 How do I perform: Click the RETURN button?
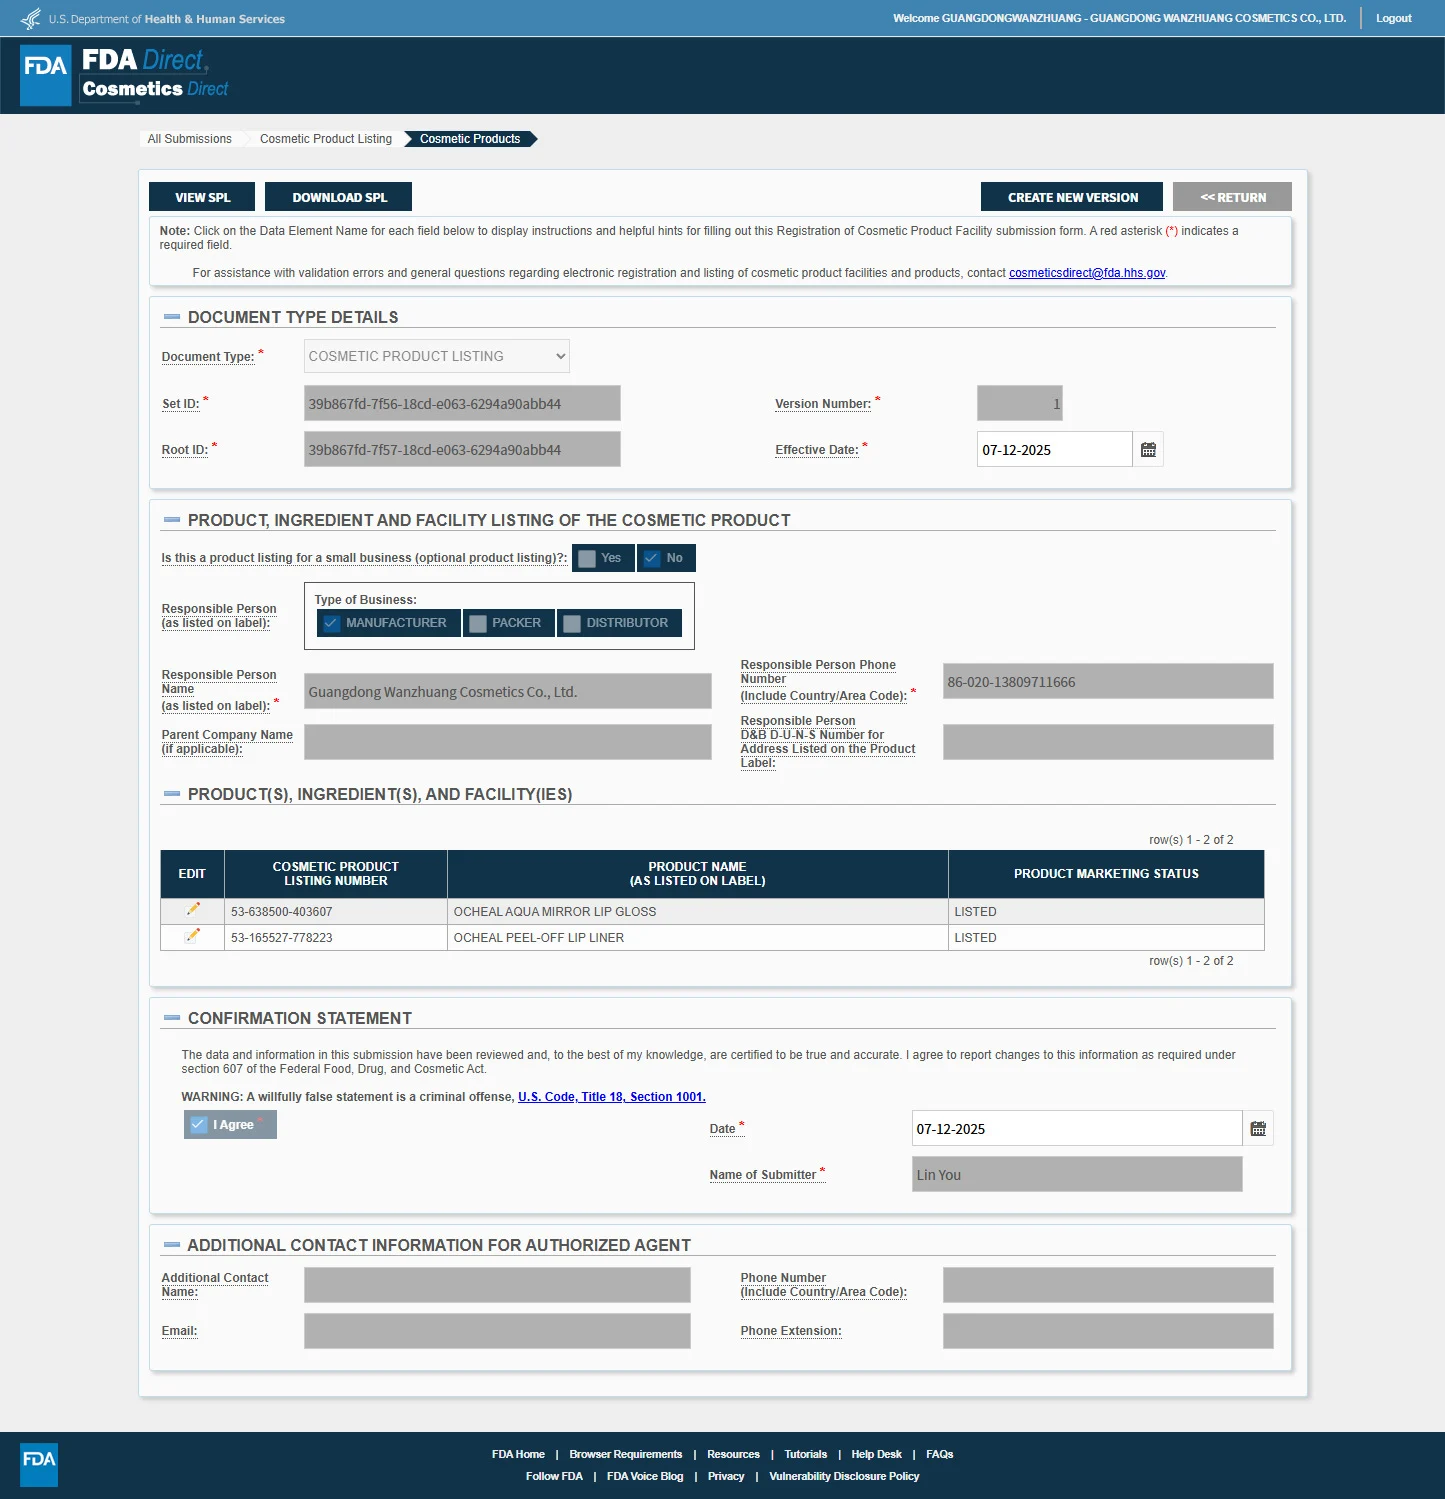(x=1232, y=197)
